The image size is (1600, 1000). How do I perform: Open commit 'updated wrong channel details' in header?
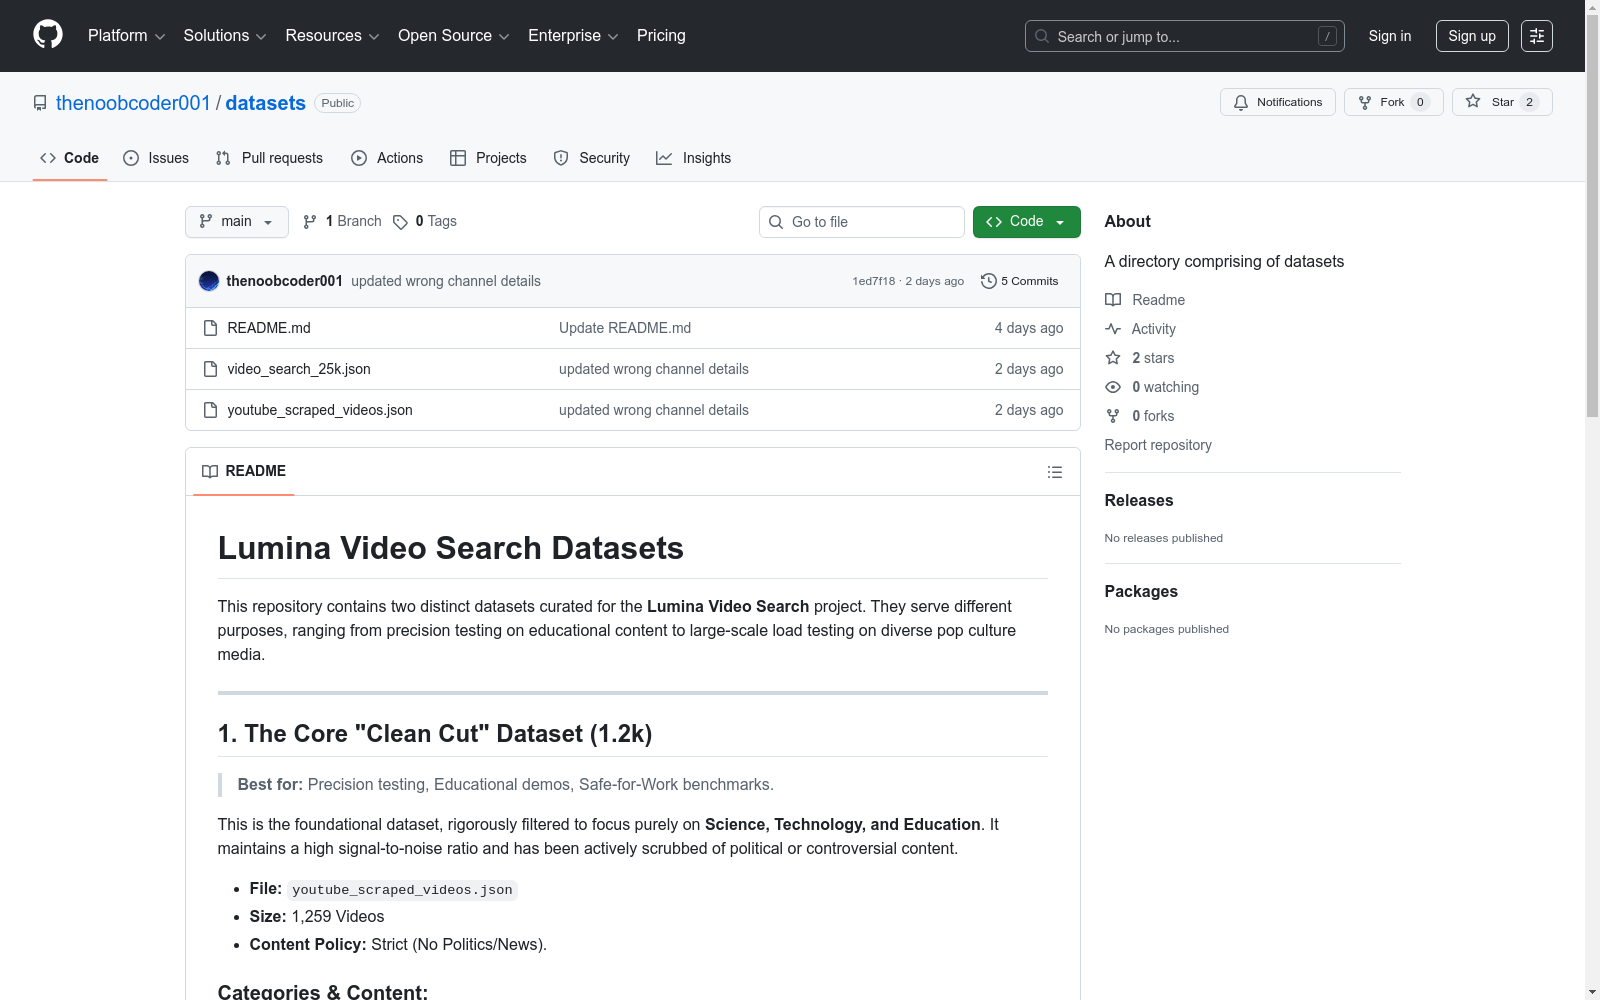point(446,281)
